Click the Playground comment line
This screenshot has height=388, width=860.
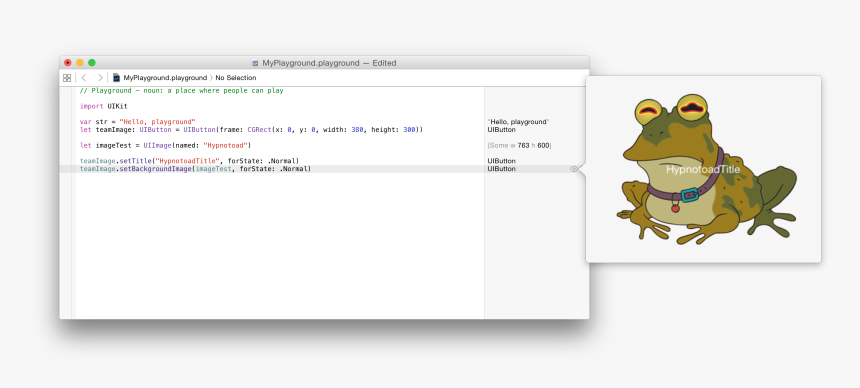coord(182,91)
